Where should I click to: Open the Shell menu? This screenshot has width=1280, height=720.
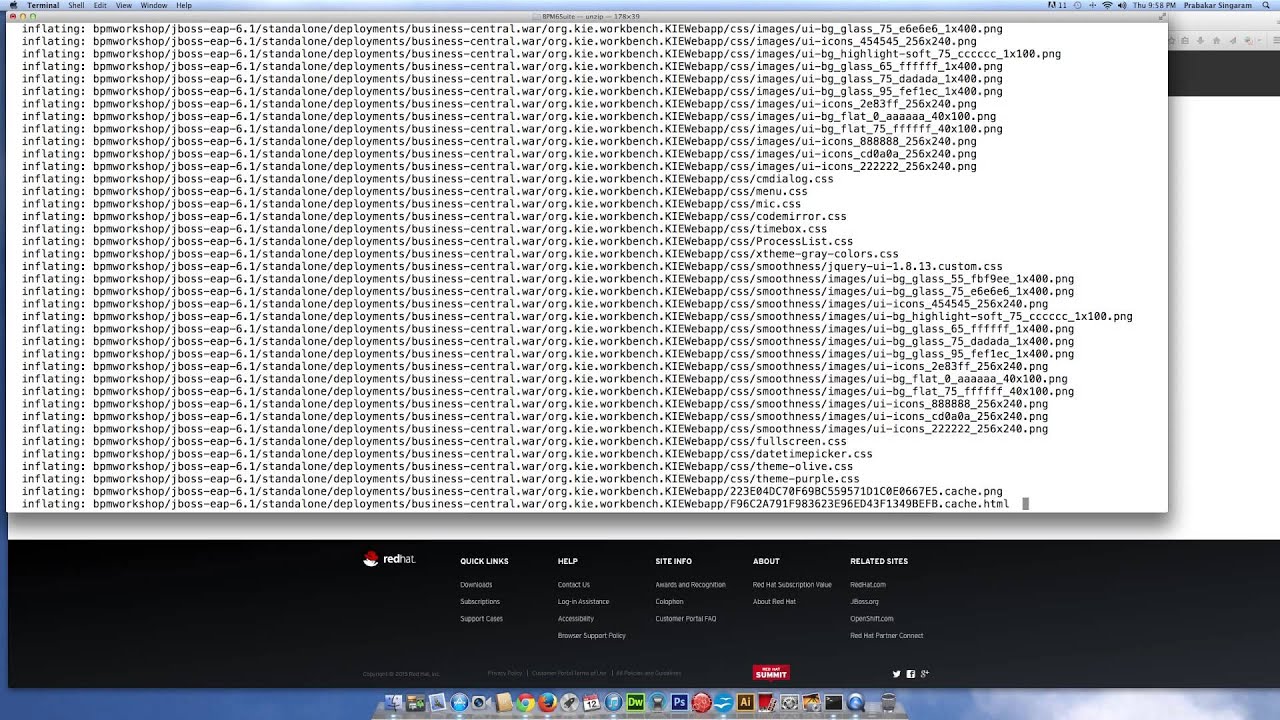pyautogui.click(x=76, y=6)
